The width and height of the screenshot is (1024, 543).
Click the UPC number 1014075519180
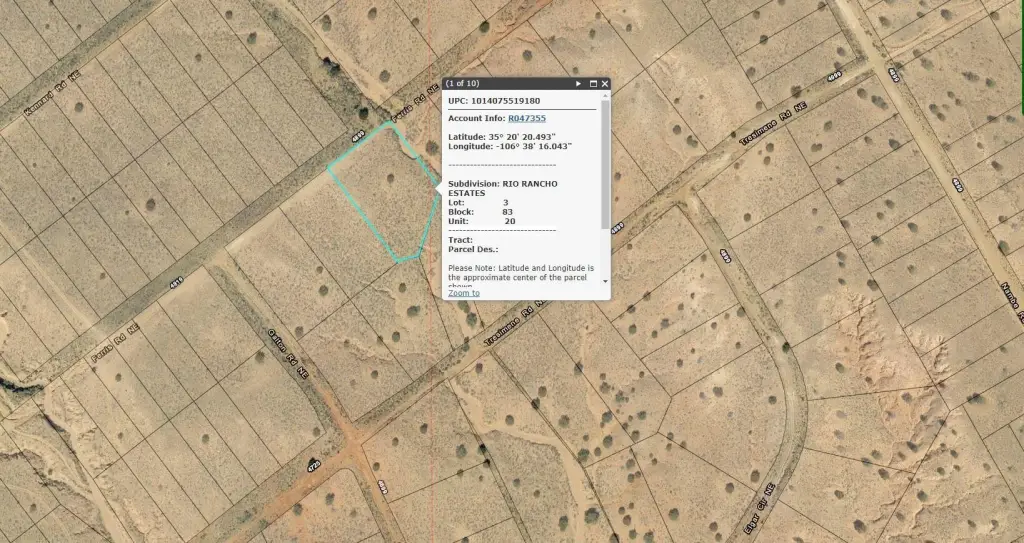tap(504, 101)
